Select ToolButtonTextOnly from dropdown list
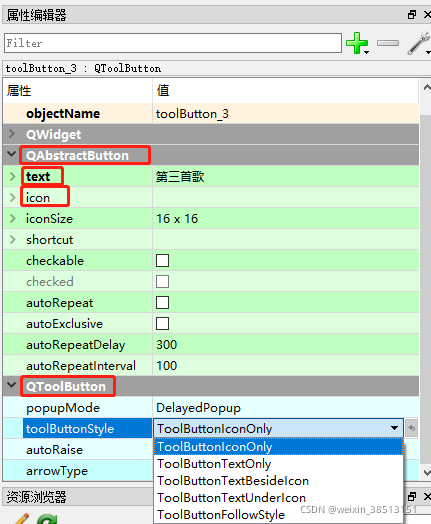The width and height of the screenshot is (431, 524). pyautogui.click(x=278, y=464)
